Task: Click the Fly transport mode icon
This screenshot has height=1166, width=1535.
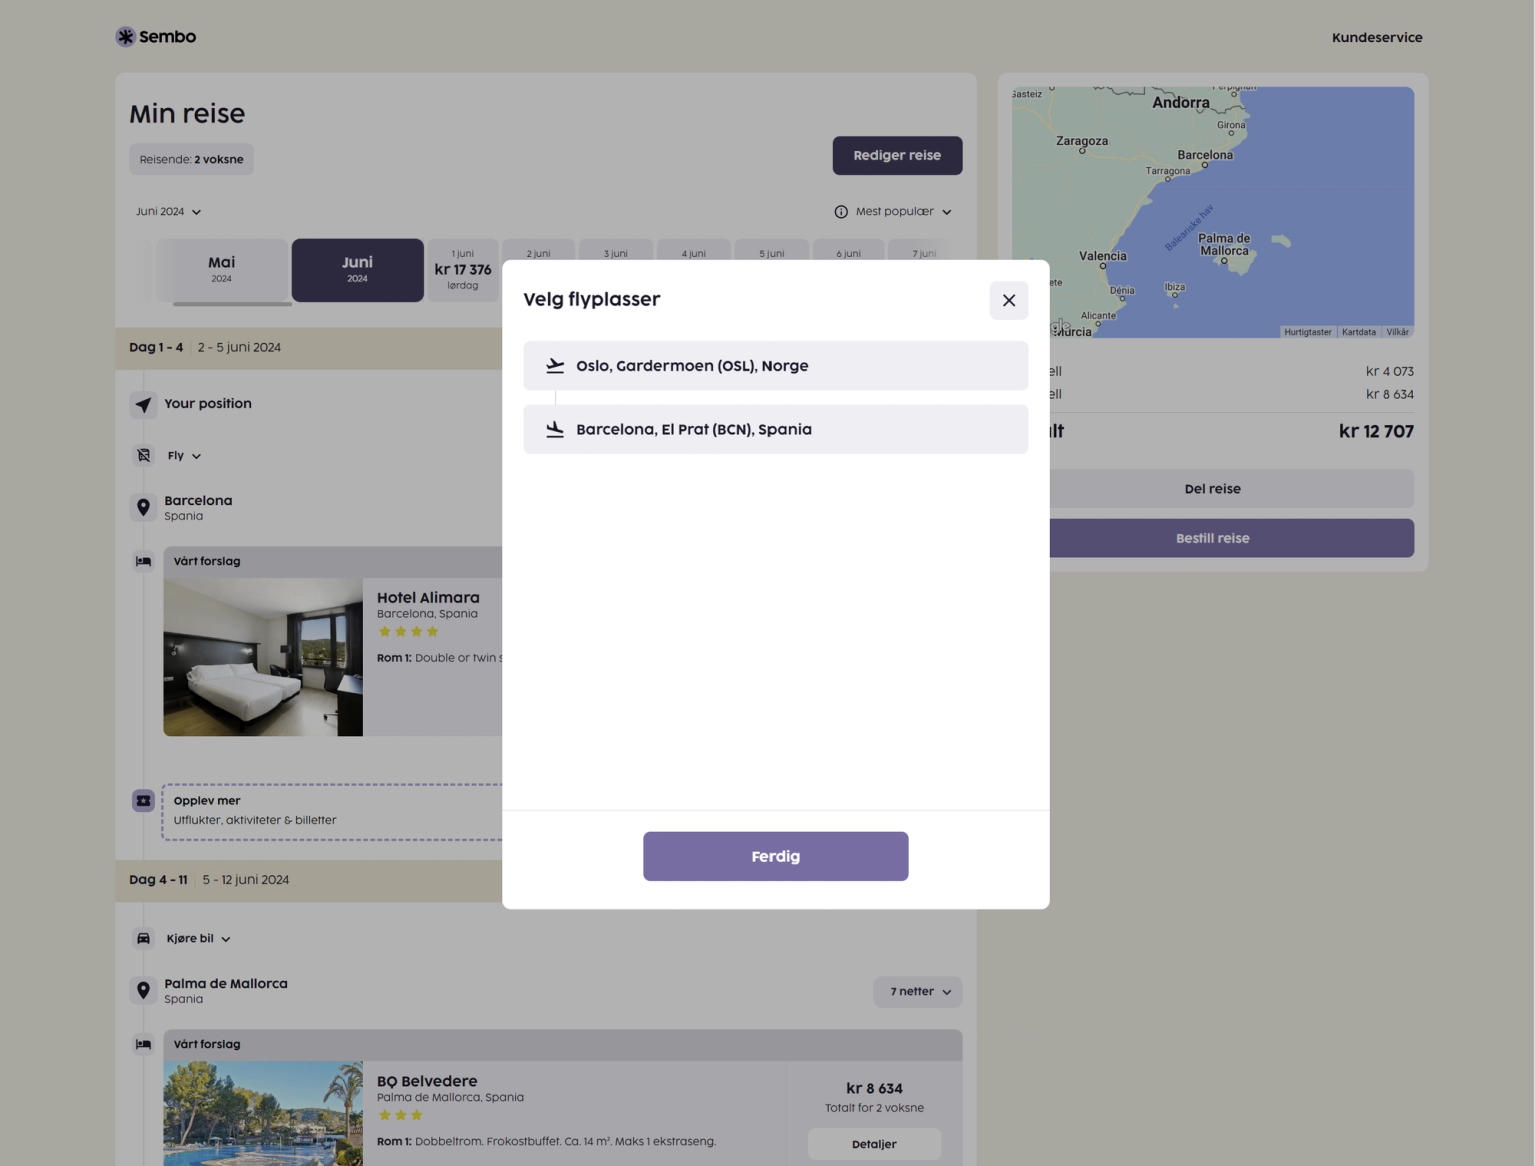Action: click(x=143, y=456)
